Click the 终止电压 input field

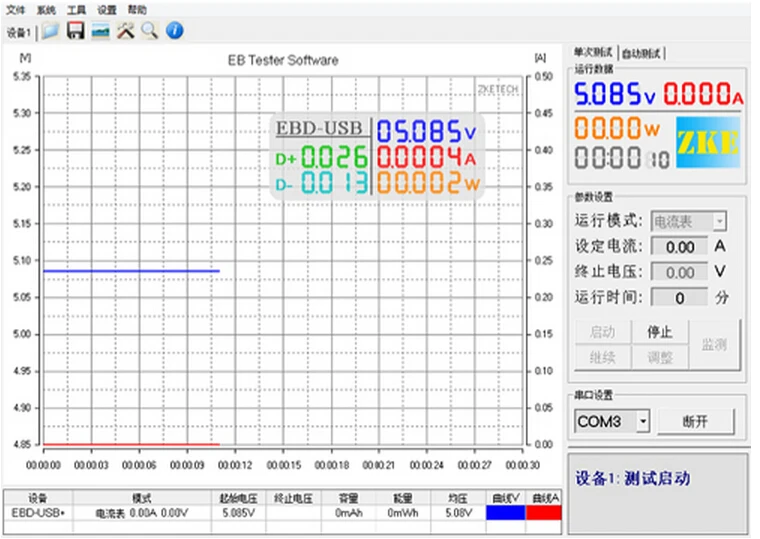coord(680,272)
